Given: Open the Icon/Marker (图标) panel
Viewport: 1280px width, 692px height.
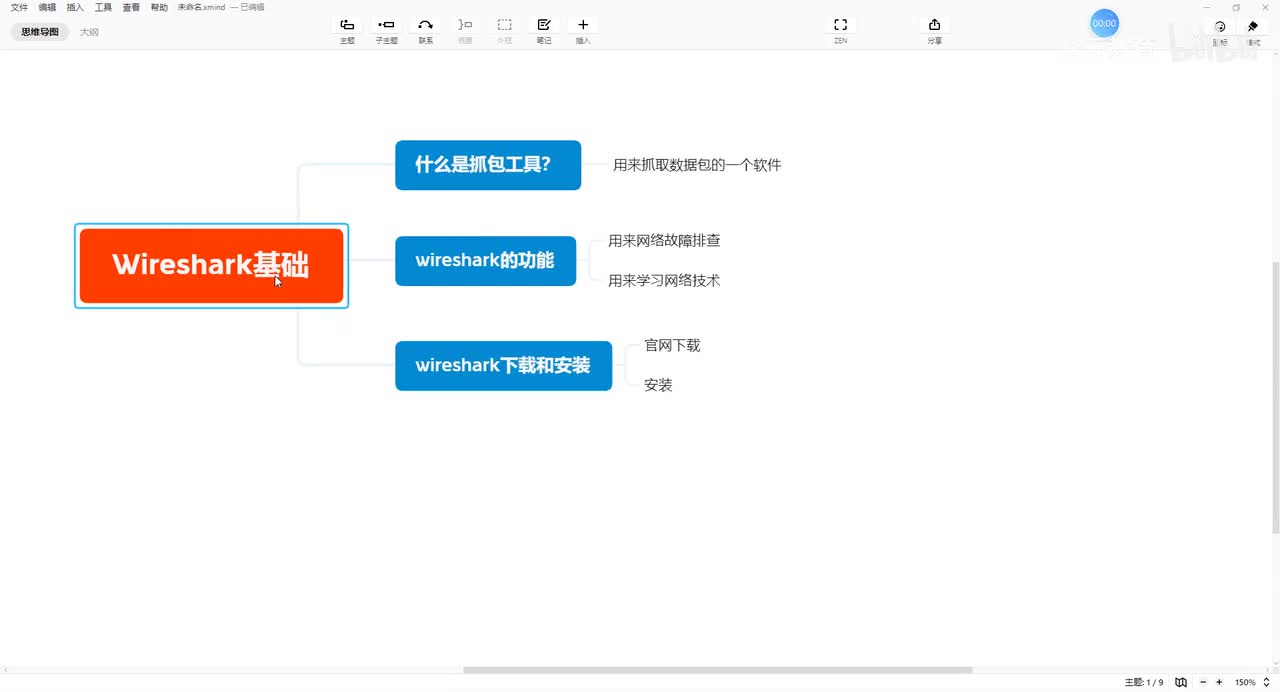Looking at the screenshot, I should point(1220,27).
